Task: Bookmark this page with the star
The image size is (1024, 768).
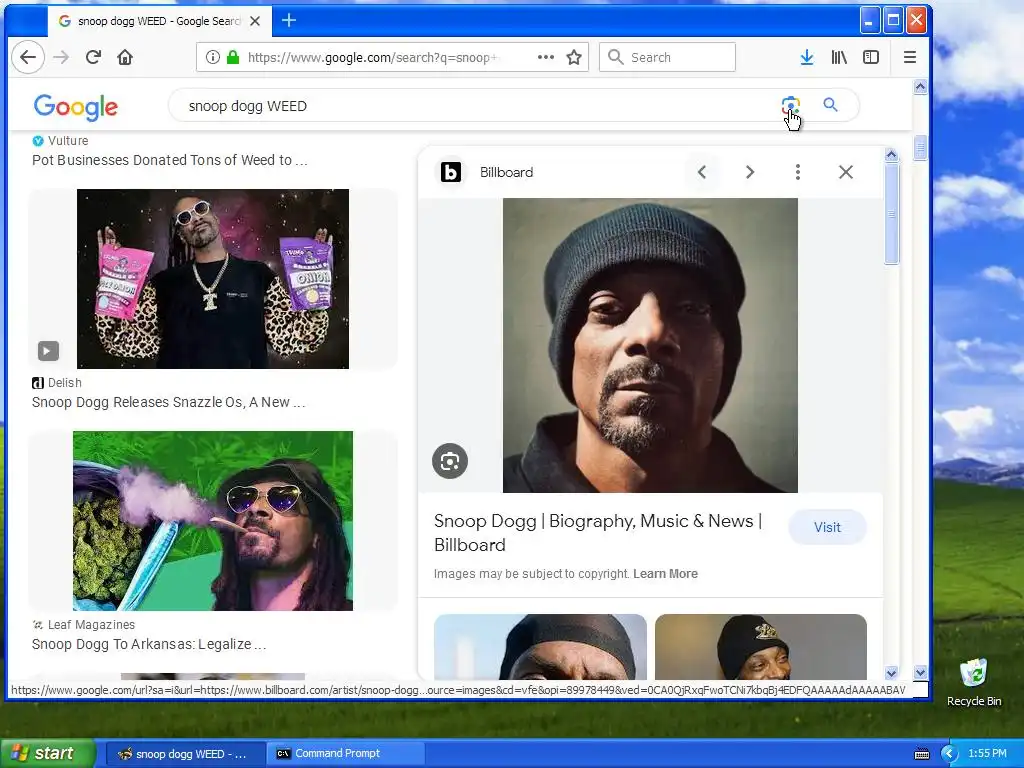Action: 574,57
